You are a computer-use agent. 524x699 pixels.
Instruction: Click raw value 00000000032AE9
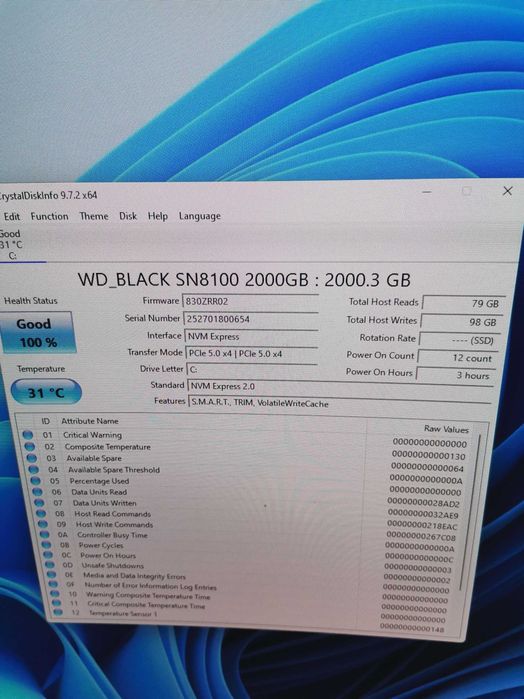tap(423, 514)
